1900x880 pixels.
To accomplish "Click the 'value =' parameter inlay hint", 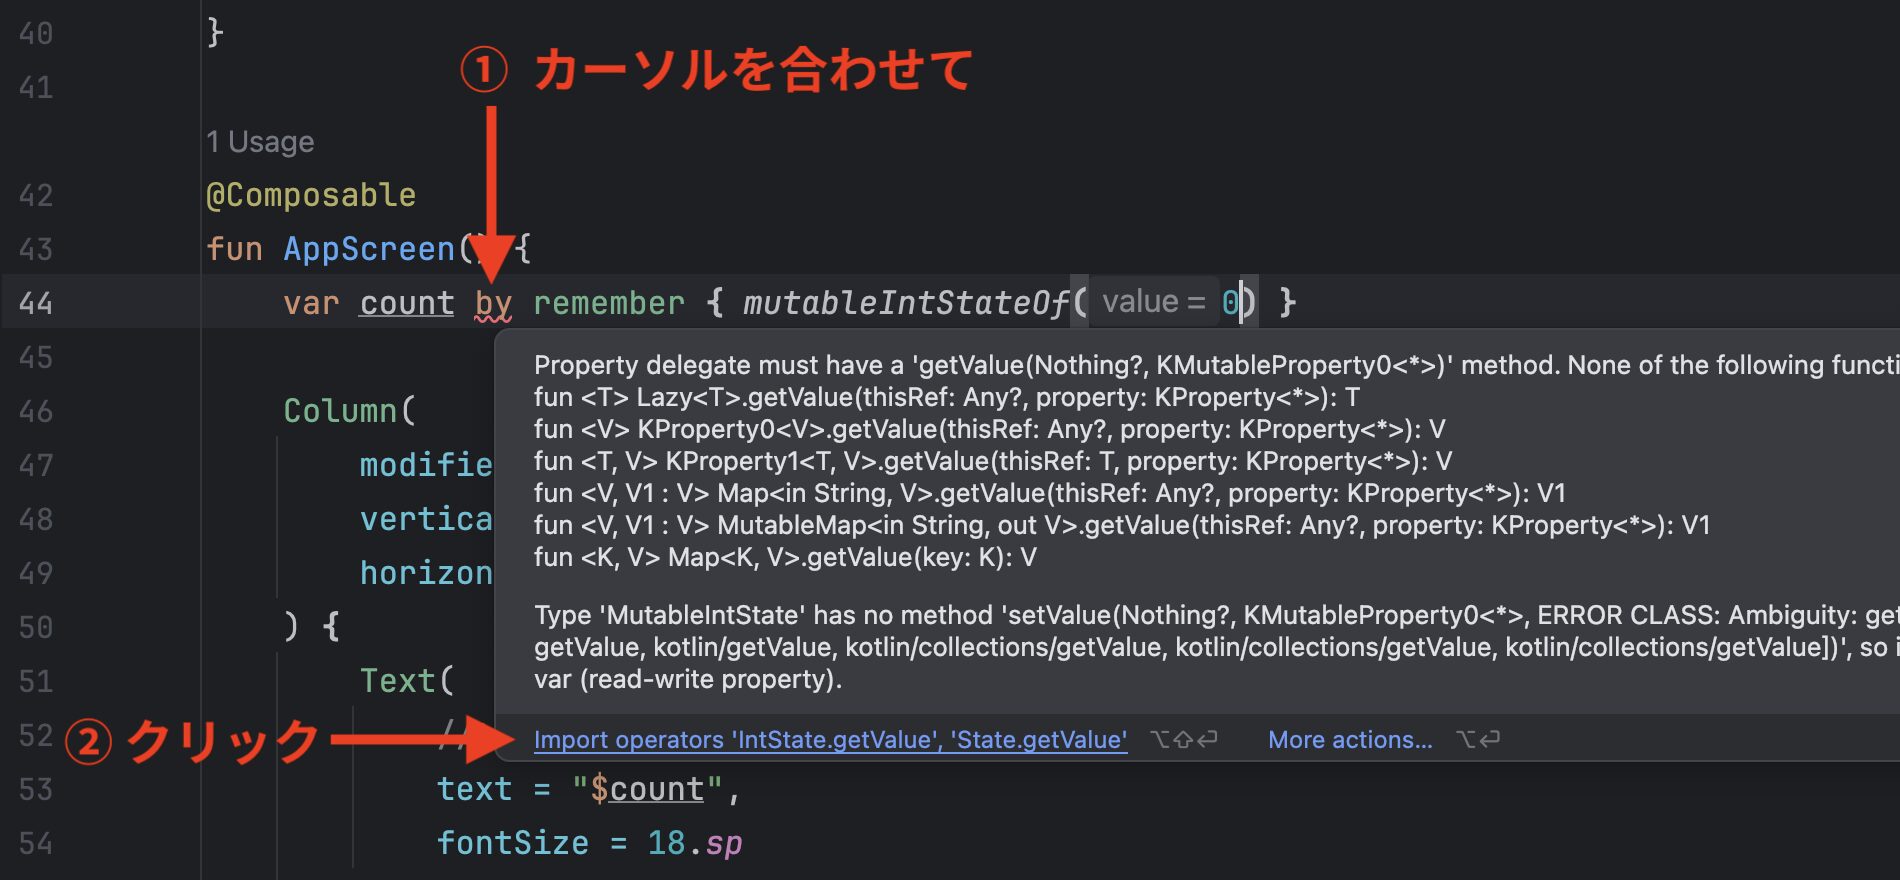I will click(1153, 302).
